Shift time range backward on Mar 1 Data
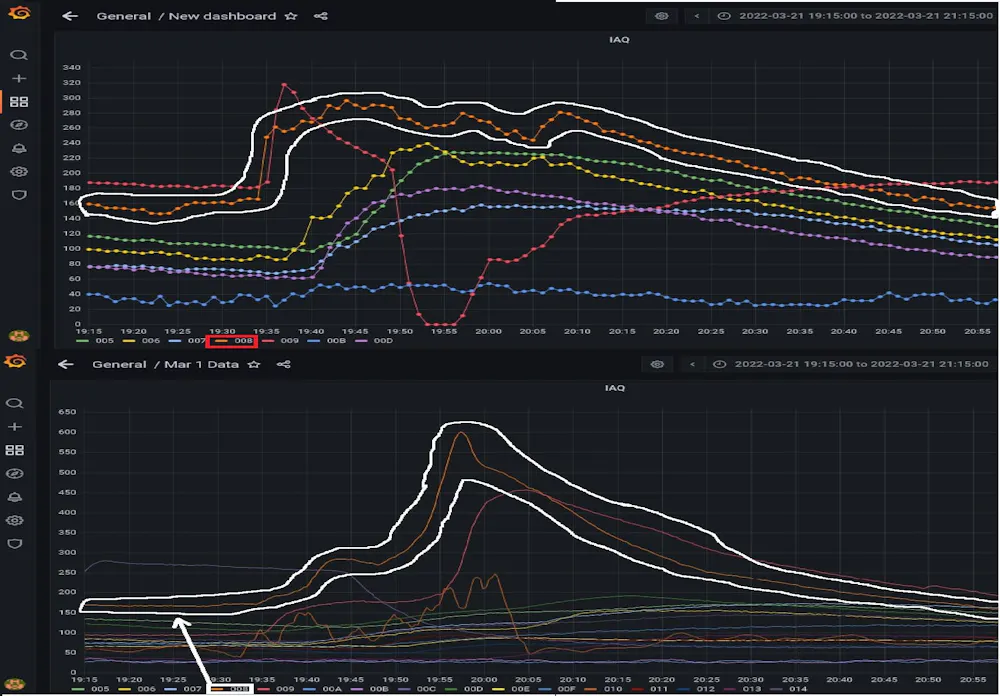This screenshot has width=1000, height=696. [x=693, y=364]
